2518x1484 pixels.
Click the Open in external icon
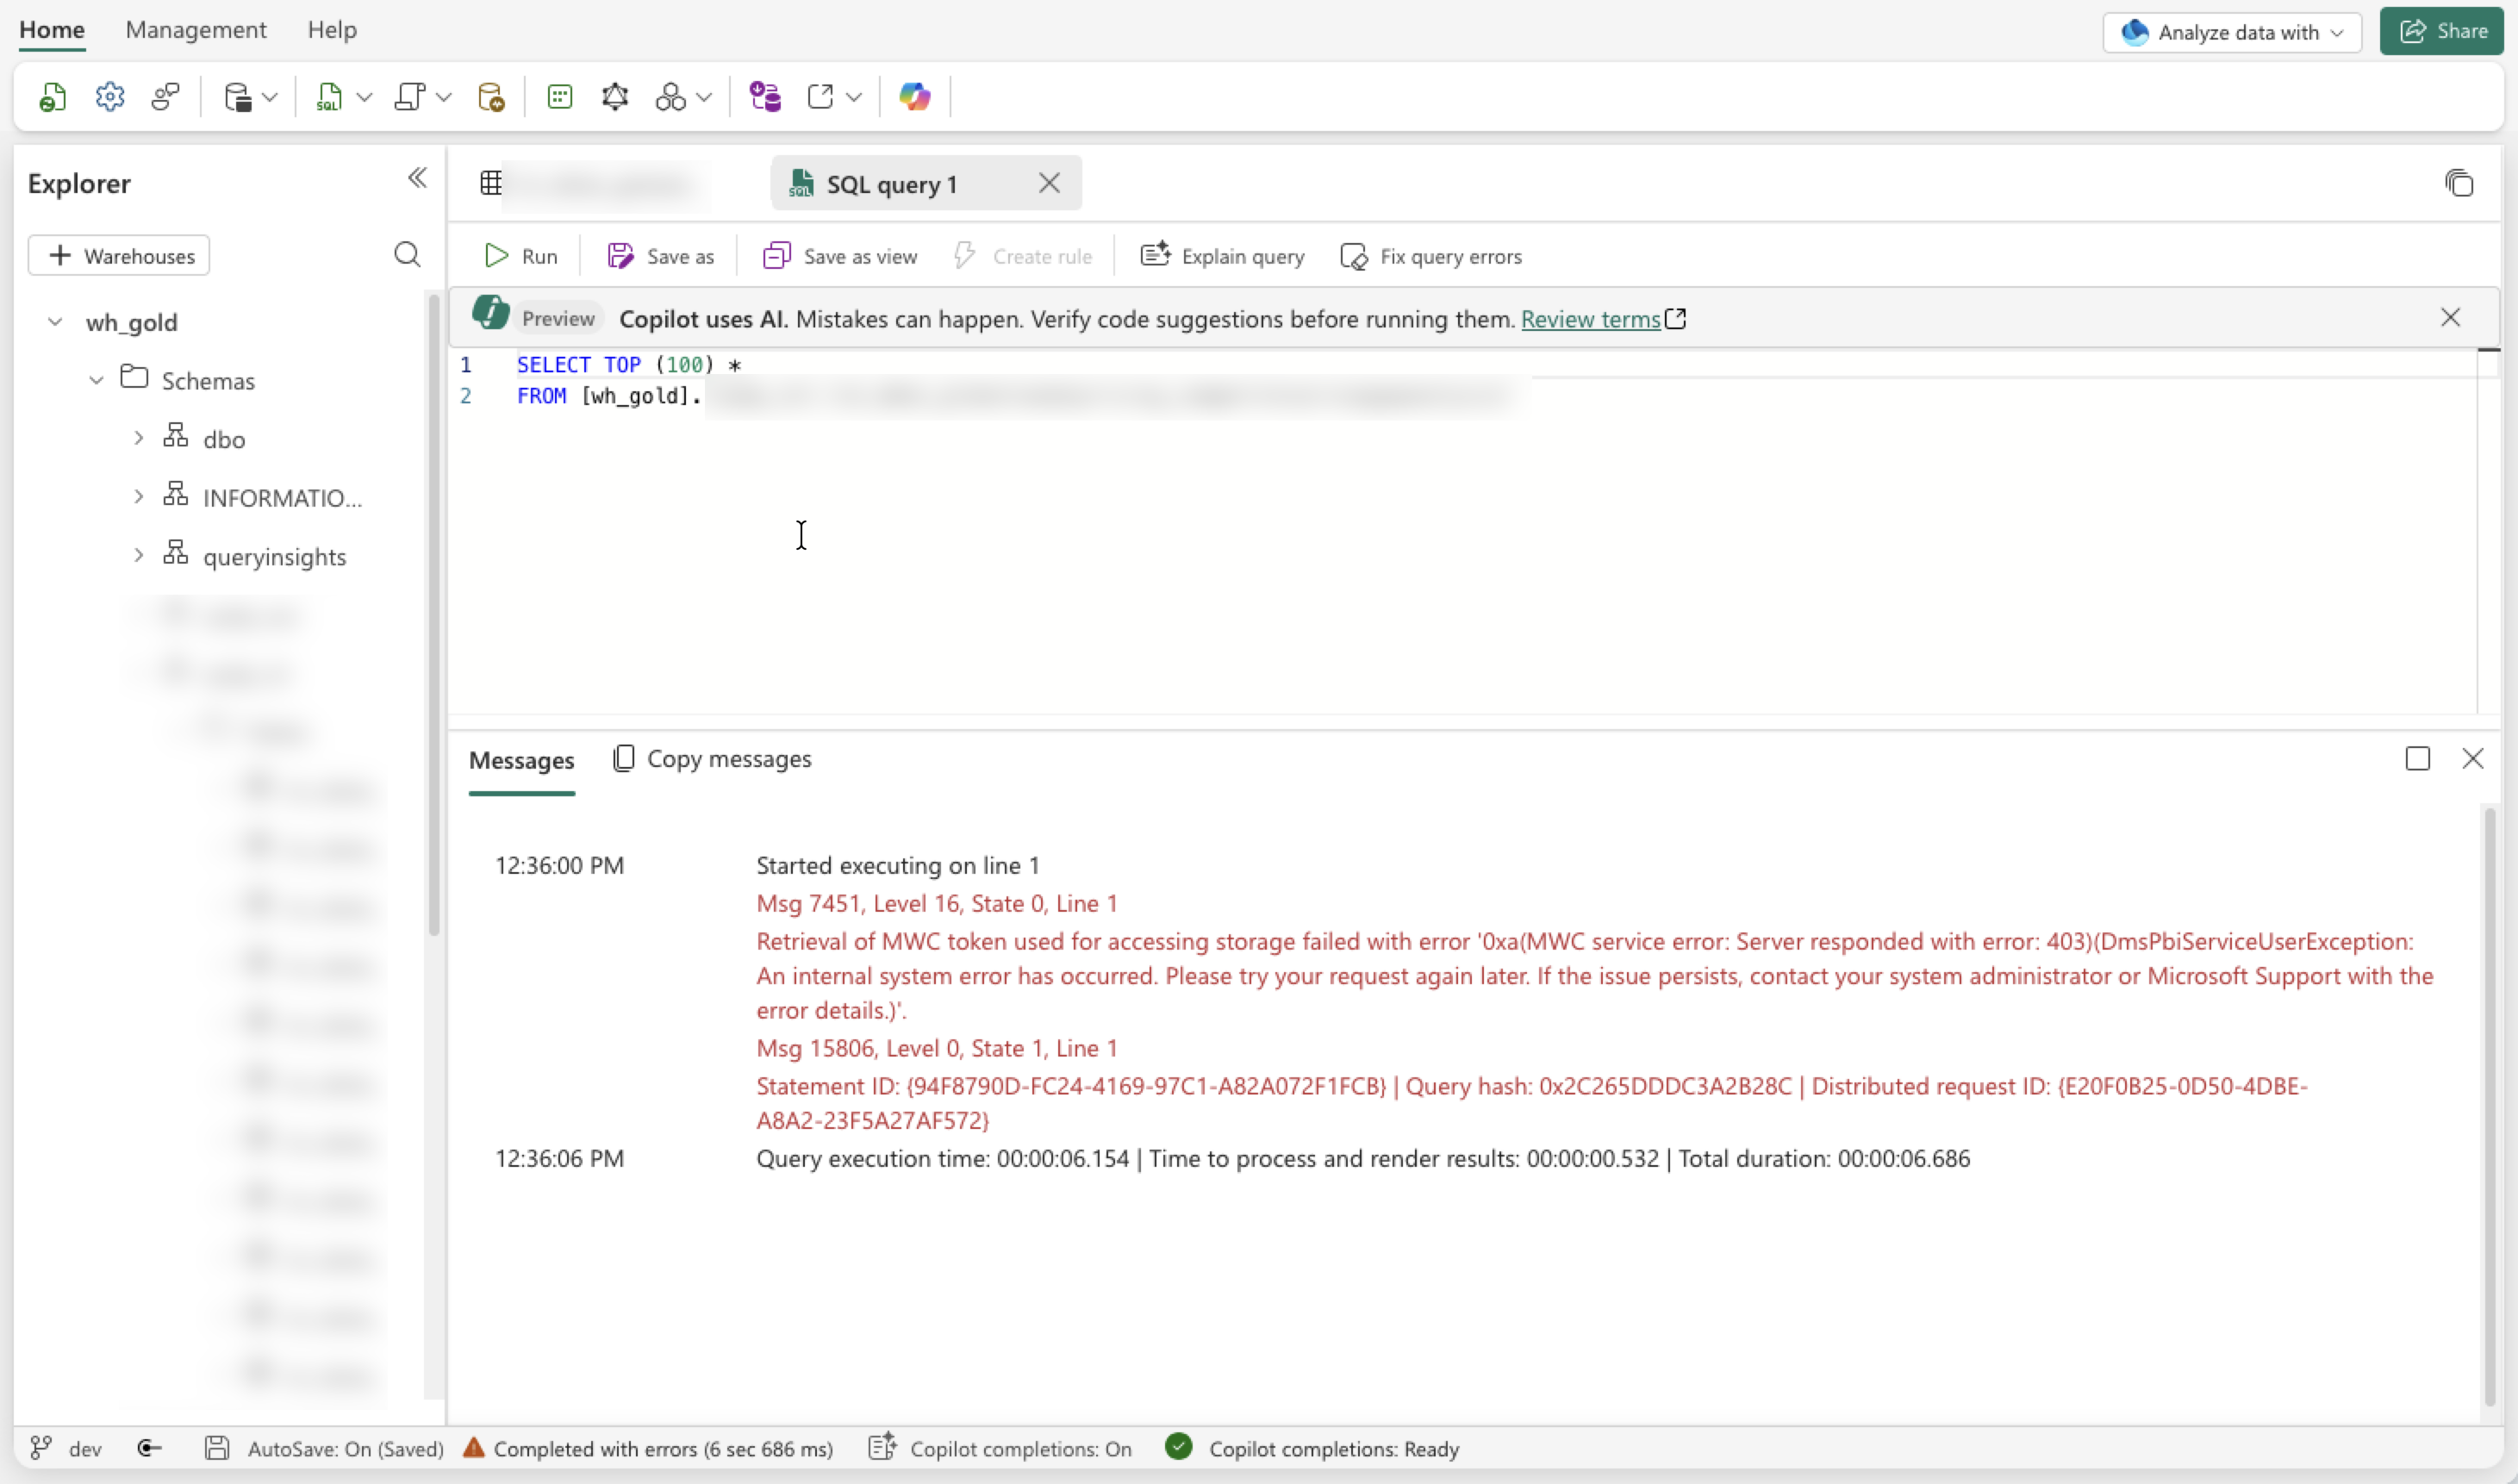point(820,97)
